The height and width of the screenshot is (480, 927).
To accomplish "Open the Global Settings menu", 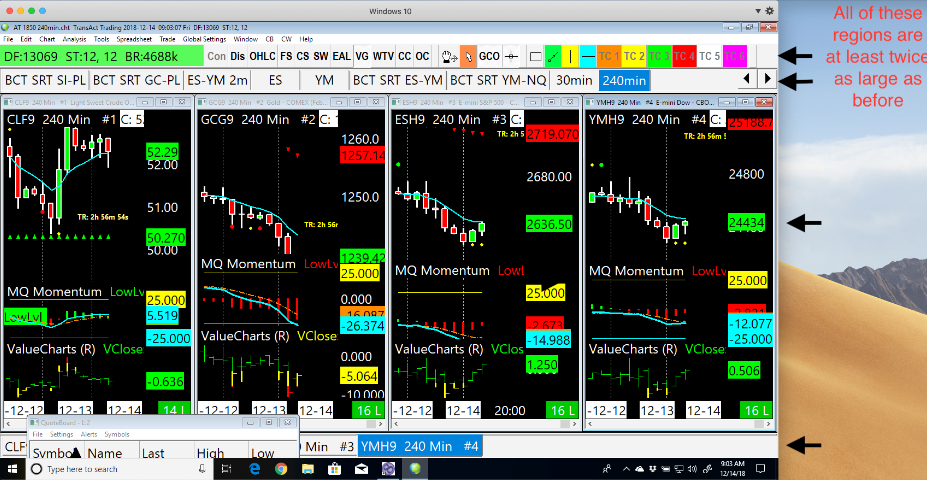I will click(205, 39).
